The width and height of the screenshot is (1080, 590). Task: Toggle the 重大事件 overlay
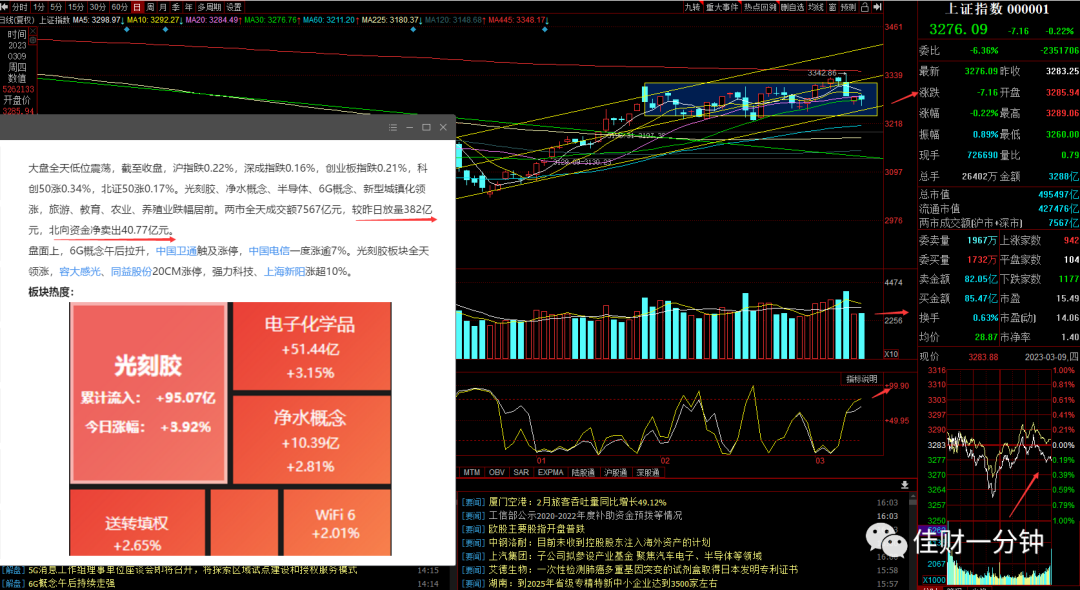(x=723, y=7)
